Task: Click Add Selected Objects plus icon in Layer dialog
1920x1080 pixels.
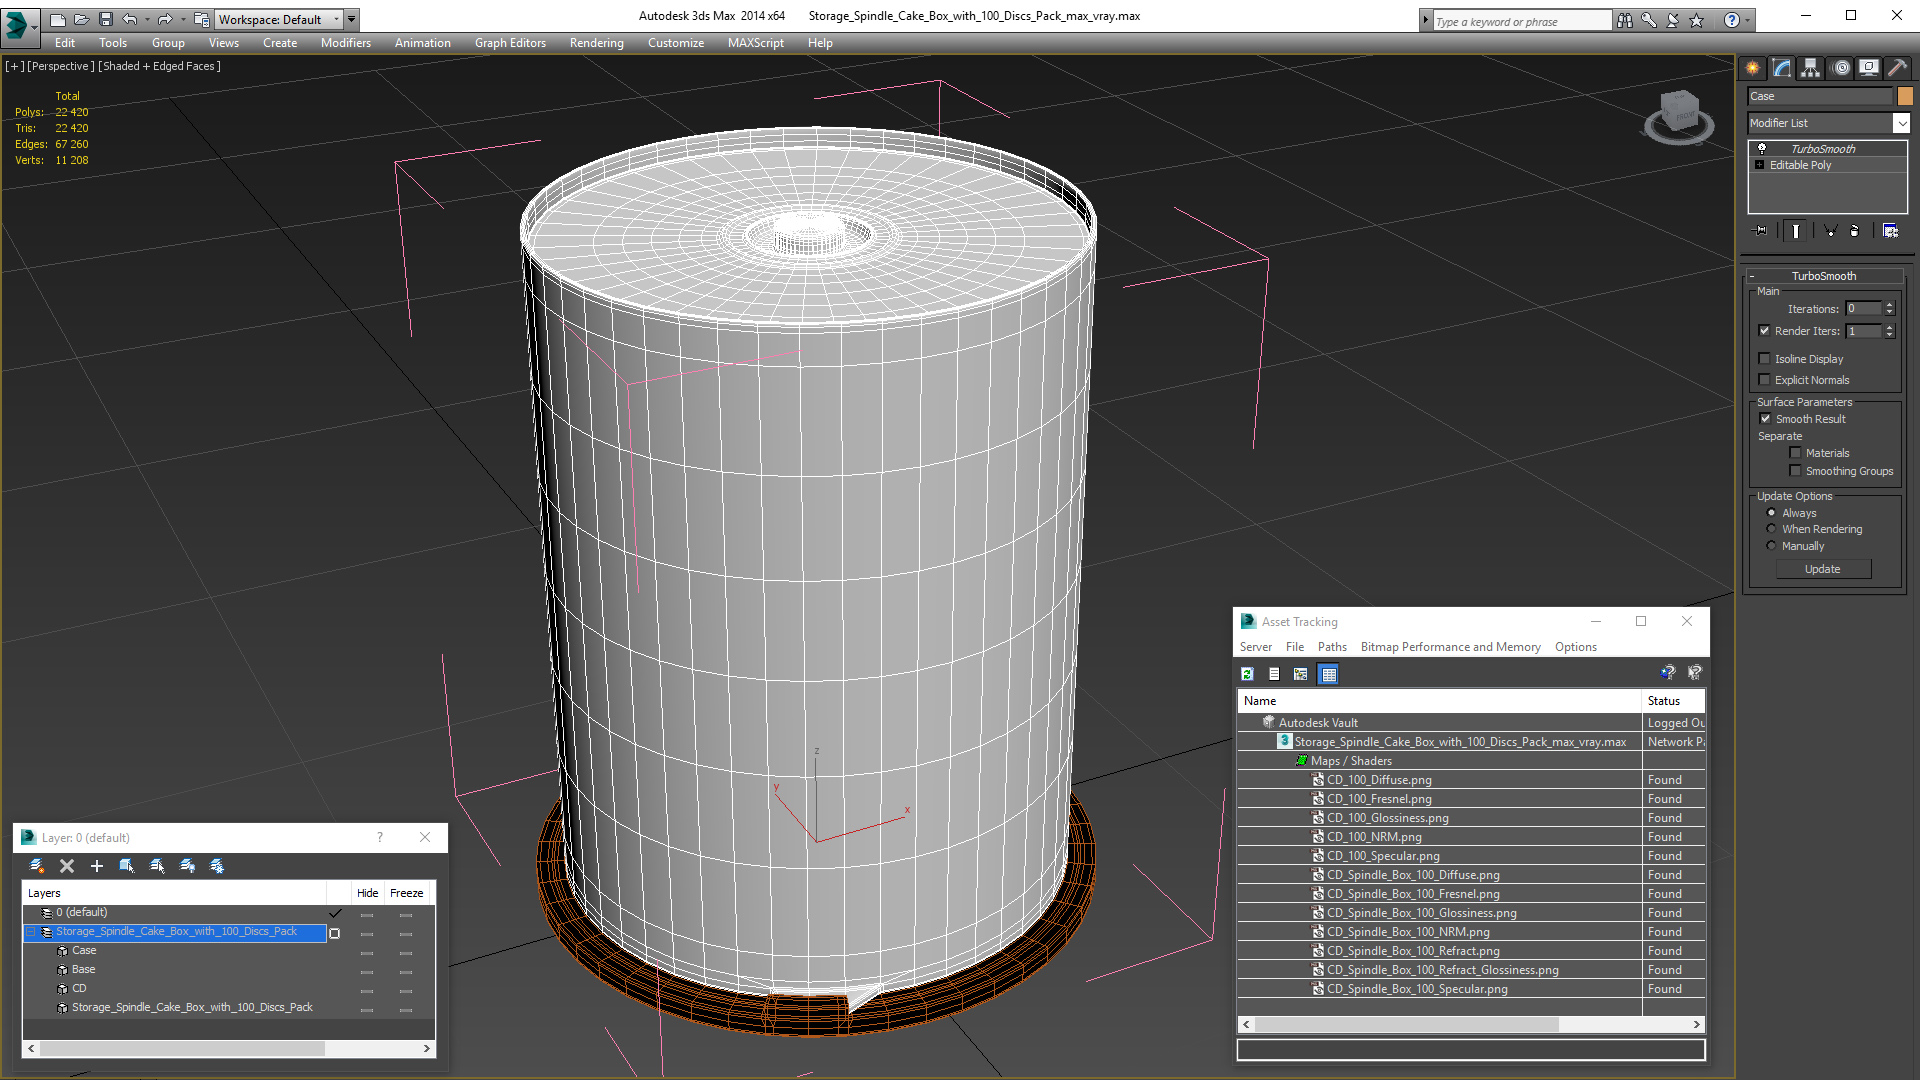Action: (97, 866)
